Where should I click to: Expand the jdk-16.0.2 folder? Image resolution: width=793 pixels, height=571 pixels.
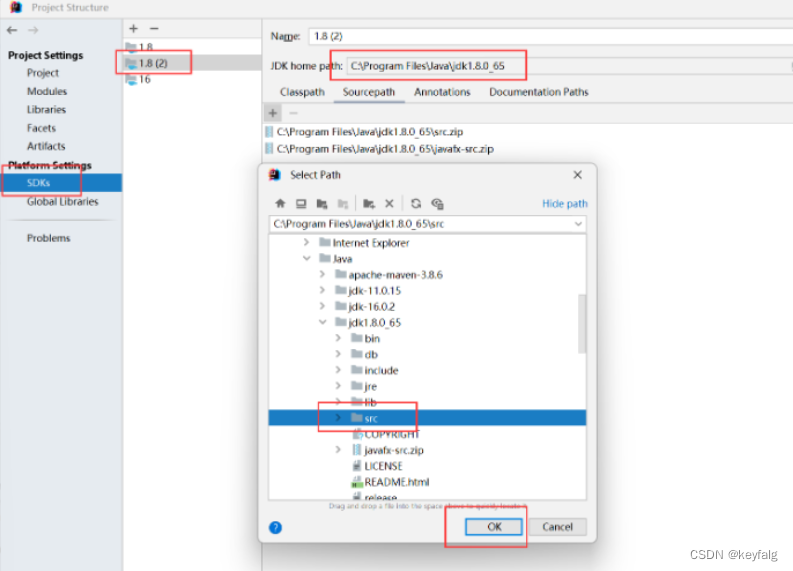click(322, 306)
